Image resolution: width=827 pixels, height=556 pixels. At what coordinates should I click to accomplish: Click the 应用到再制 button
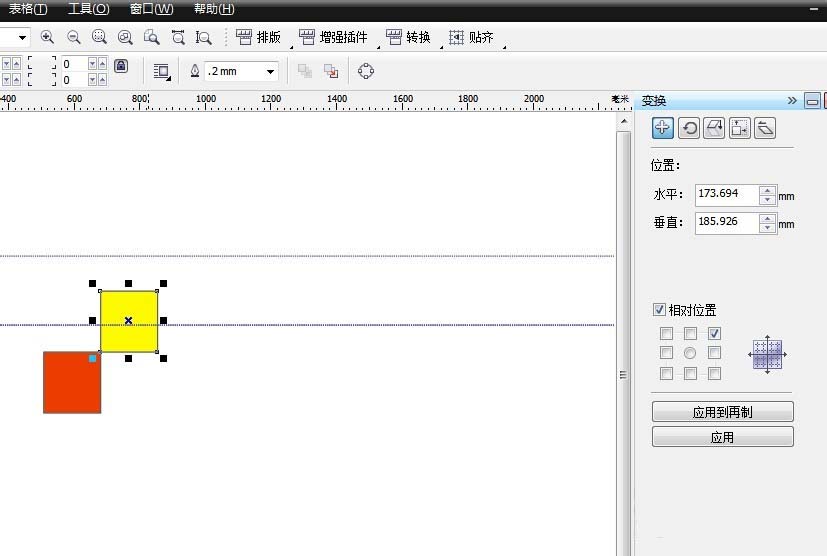[x=723, y=411]
